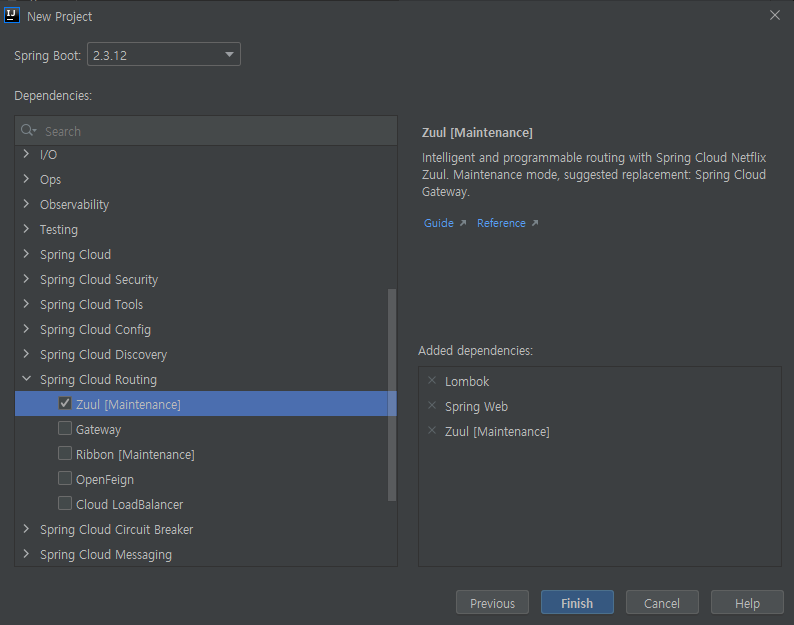Screen dimensions: 794x625
Task: Select Zuul [Maintenance] text in added dependencies
Action: point(497,432)
